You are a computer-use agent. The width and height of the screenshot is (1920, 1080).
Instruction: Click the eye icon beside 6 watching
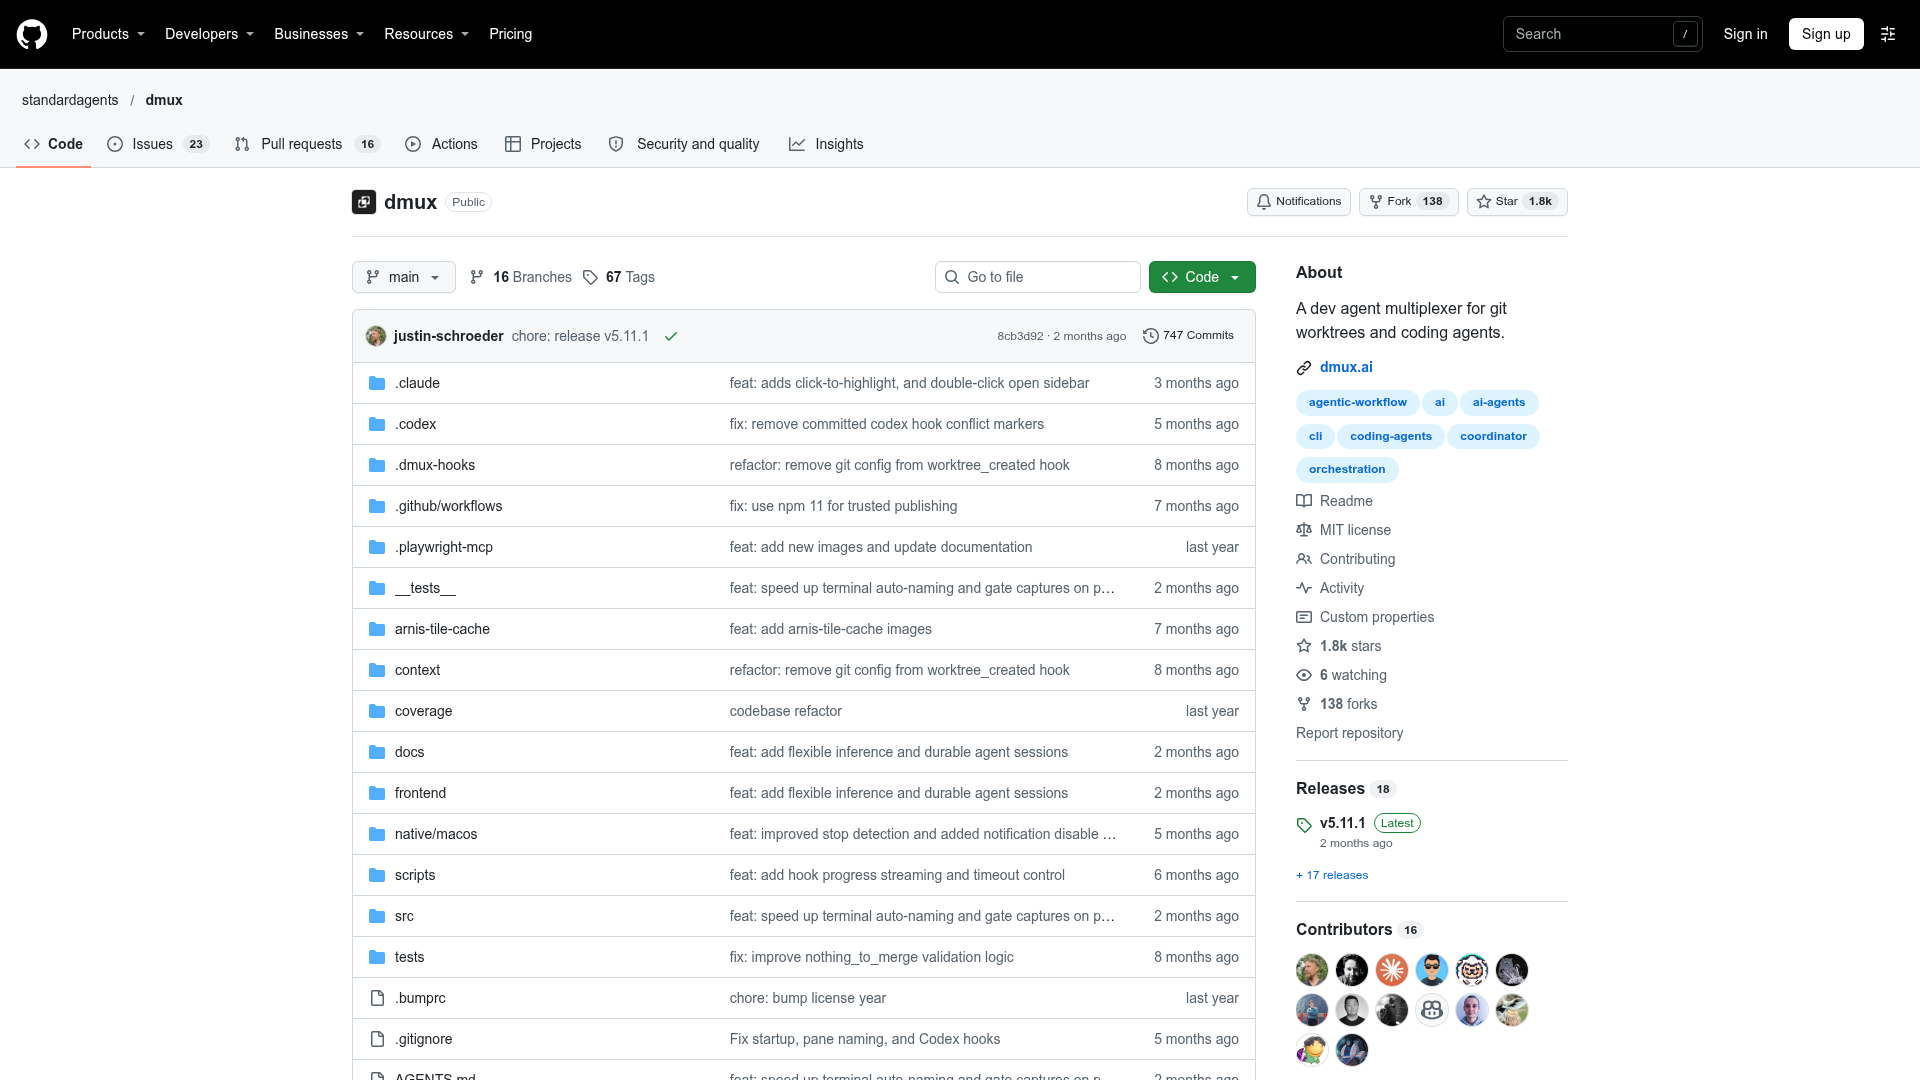tap(1304, 675)
